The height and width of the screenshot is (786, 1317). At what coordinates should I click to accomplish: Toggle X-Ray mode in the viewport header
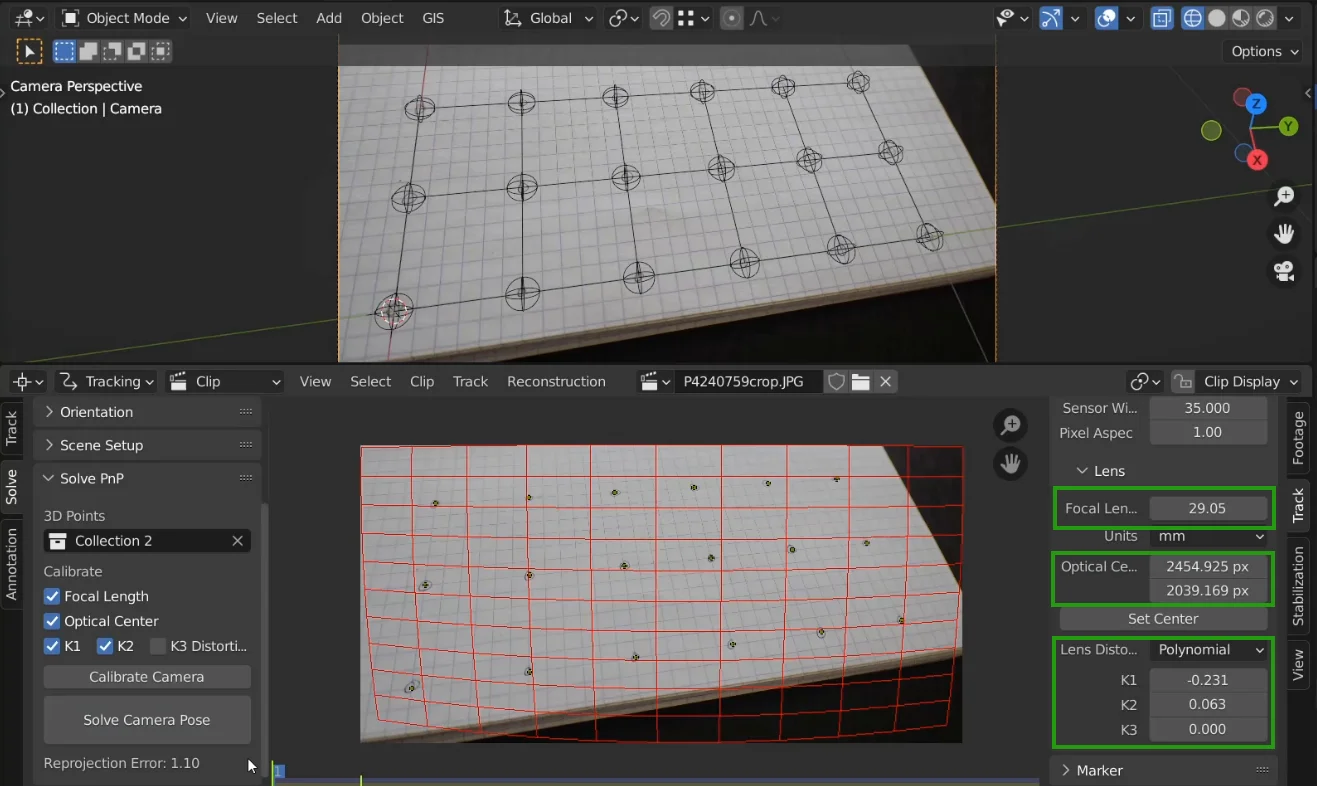[1162, 18]
